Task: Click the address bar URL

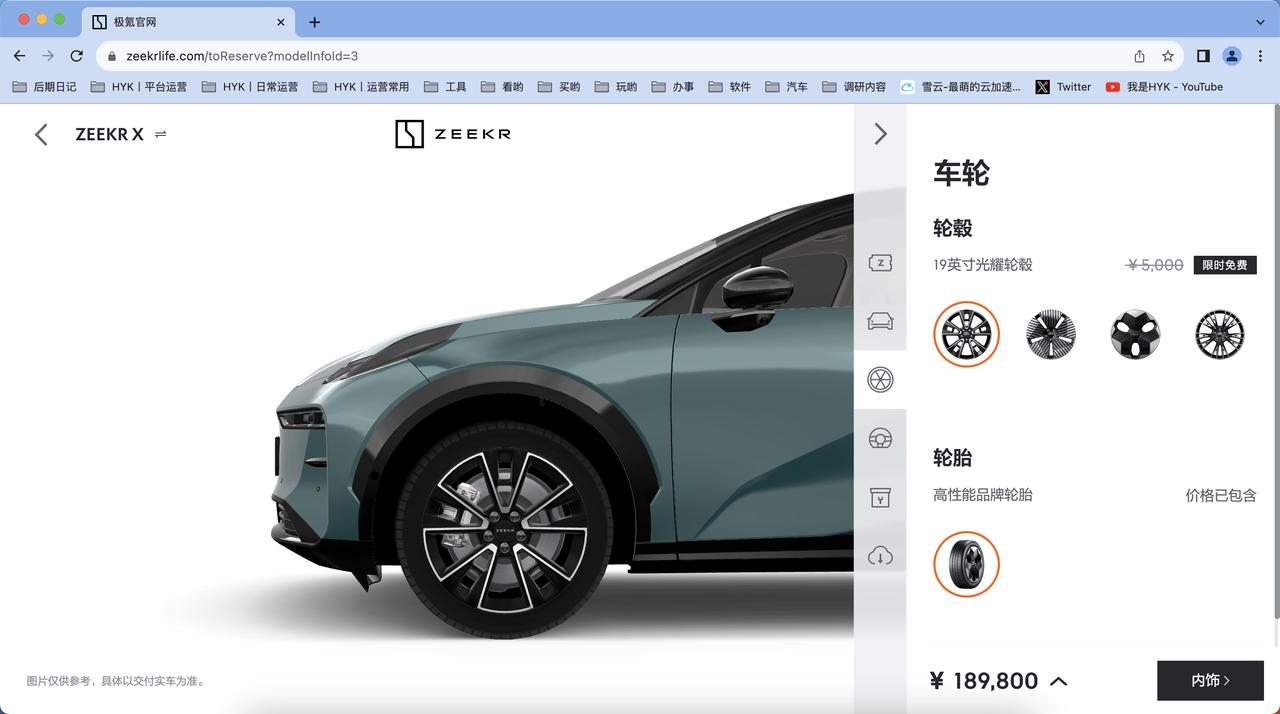Action: point(242,56)
